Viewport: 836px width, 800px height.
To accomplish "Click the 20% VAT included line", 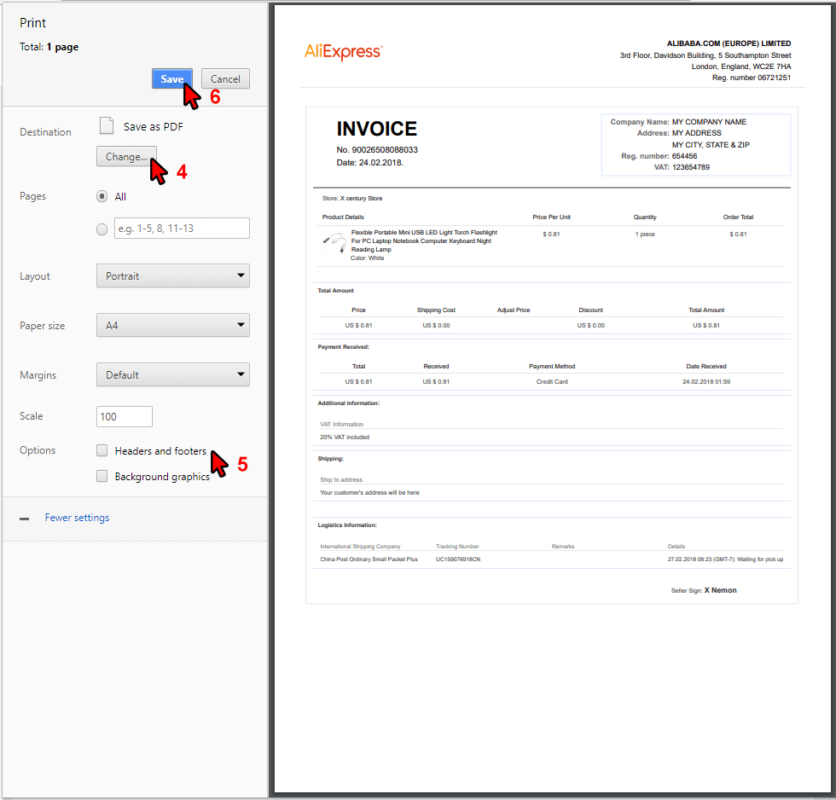I will (x=344, y=437).
